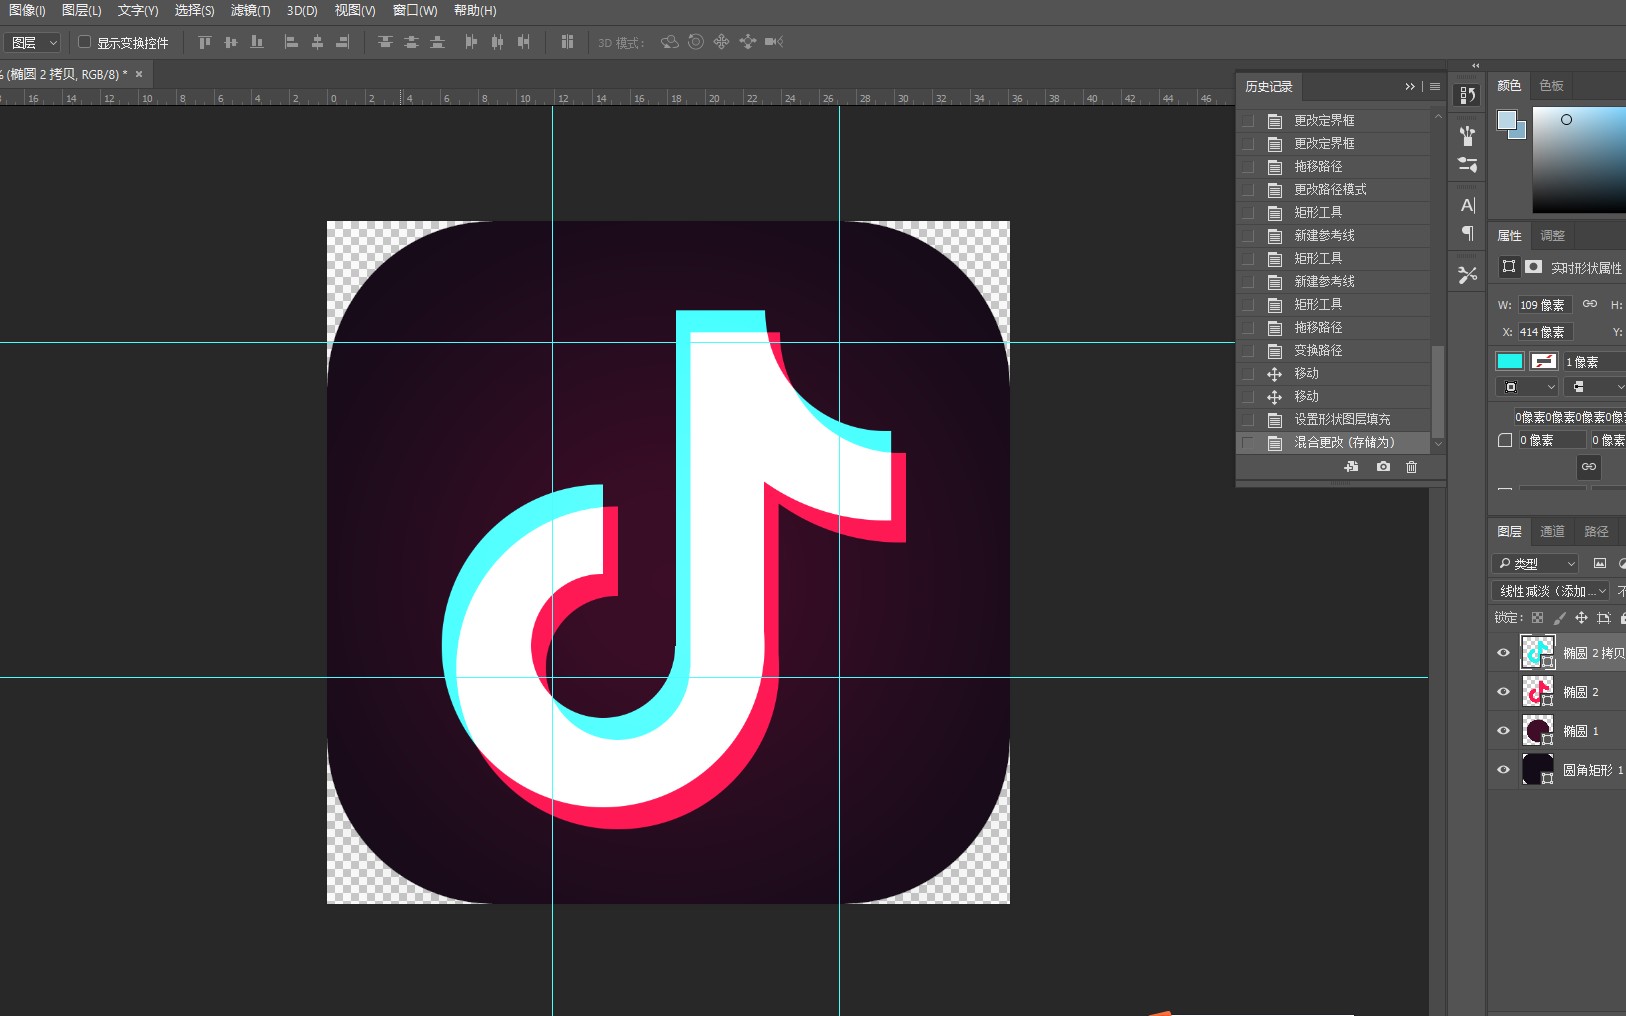The width and height of the screenshot is (1626, 1016).
Task: Lock position move icon
Action: 1581,618
